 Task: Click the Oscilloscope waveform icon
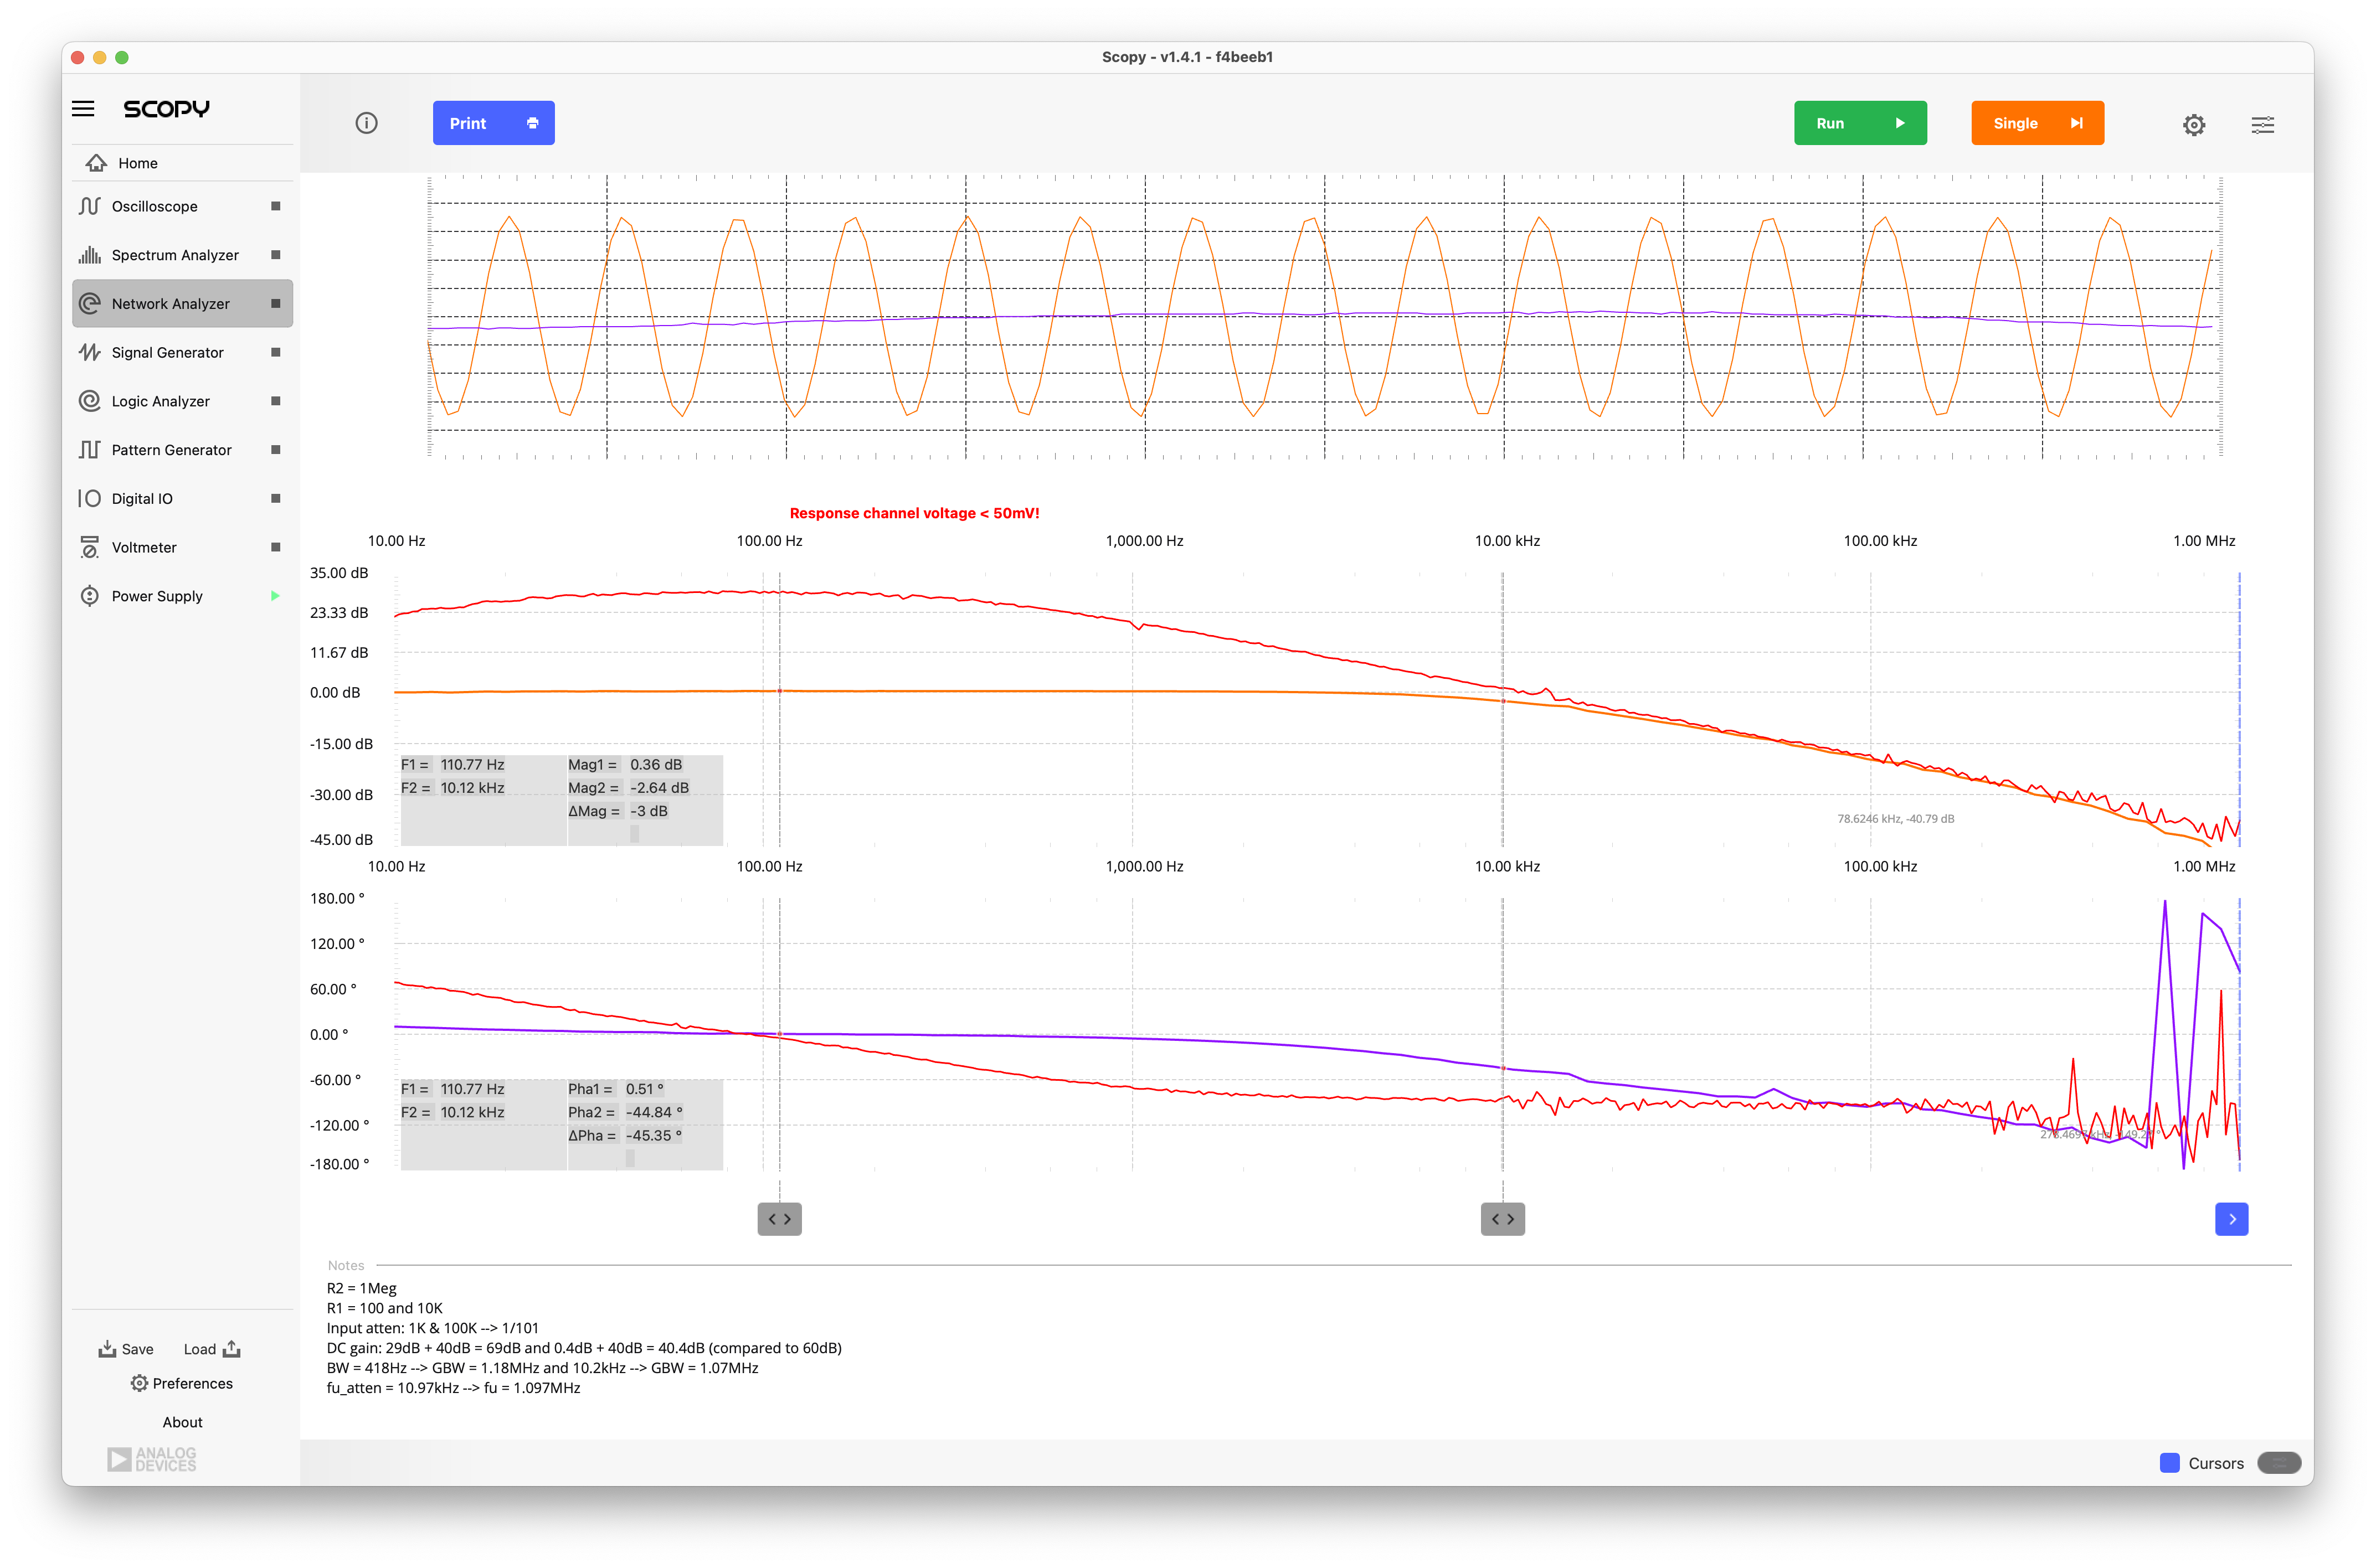(90, 206)
